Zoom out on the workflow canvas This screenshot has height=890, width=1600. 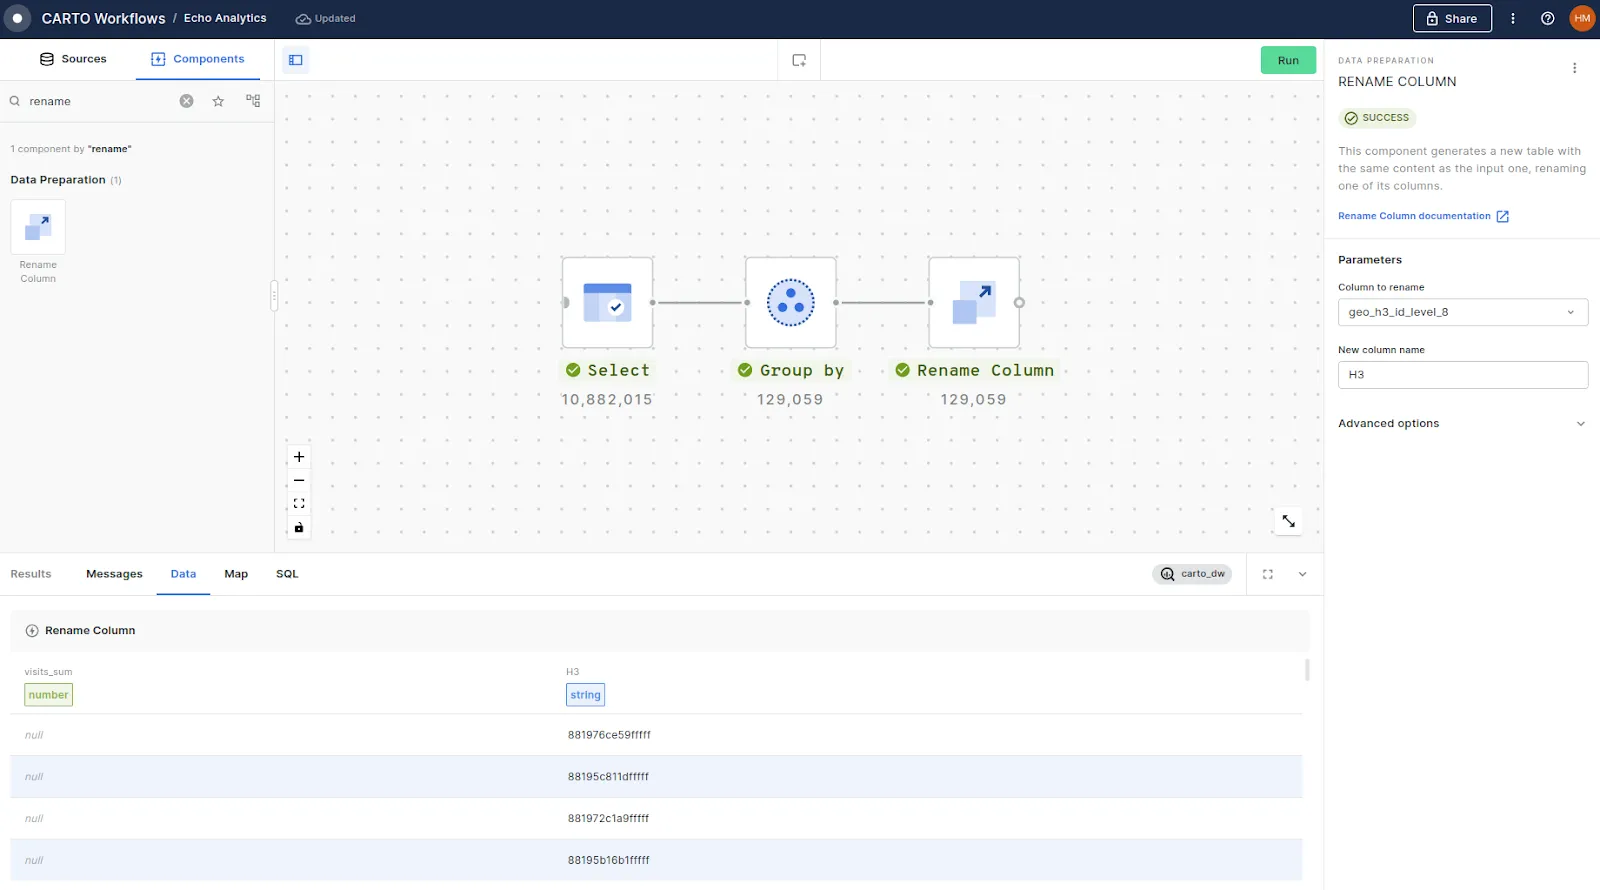[x=299, y=481]
